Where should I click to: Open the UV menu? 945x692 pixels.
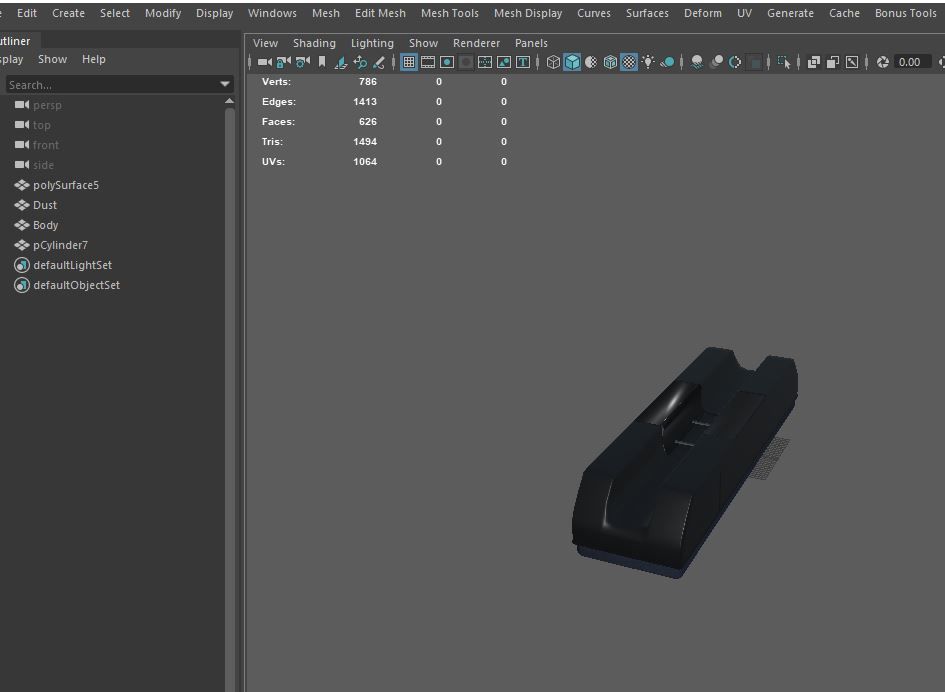(x=744, y=13)
